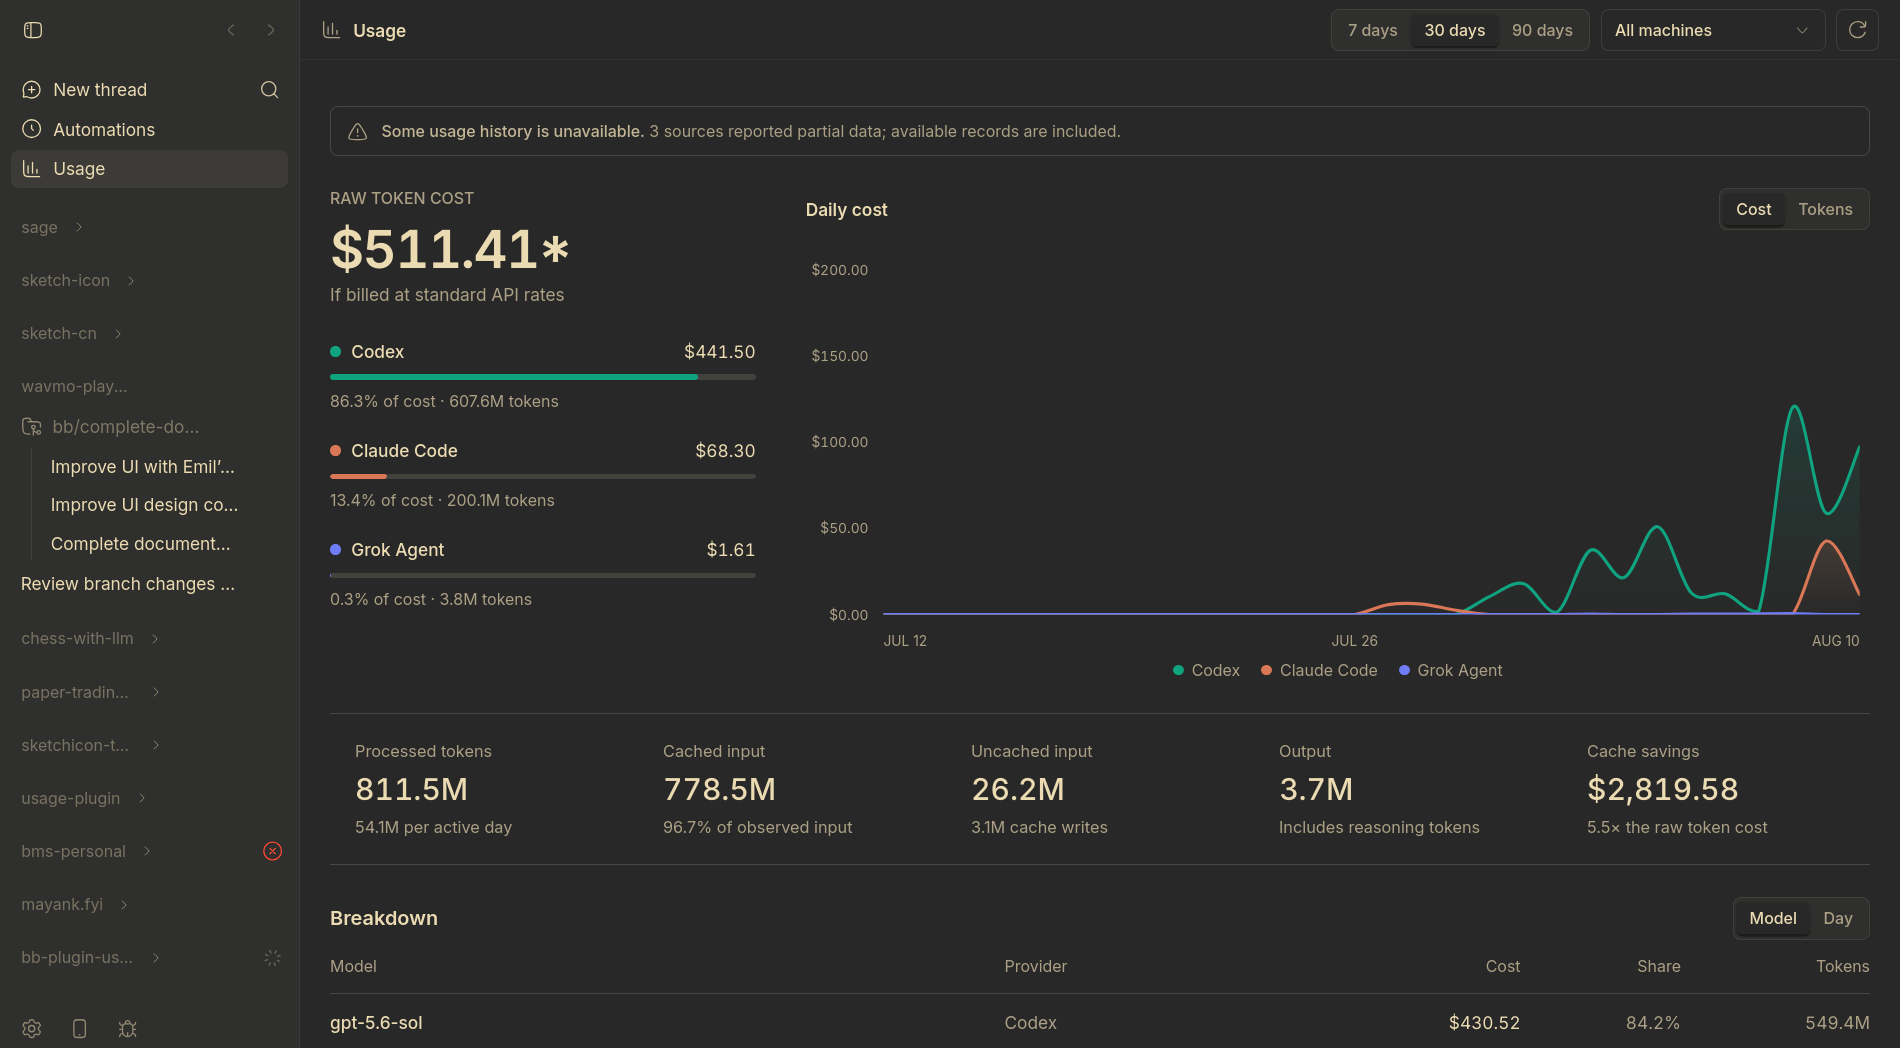Click the Usage chart icon in sidebar
Screen dimensions: 1900x1048
[32, 169]
